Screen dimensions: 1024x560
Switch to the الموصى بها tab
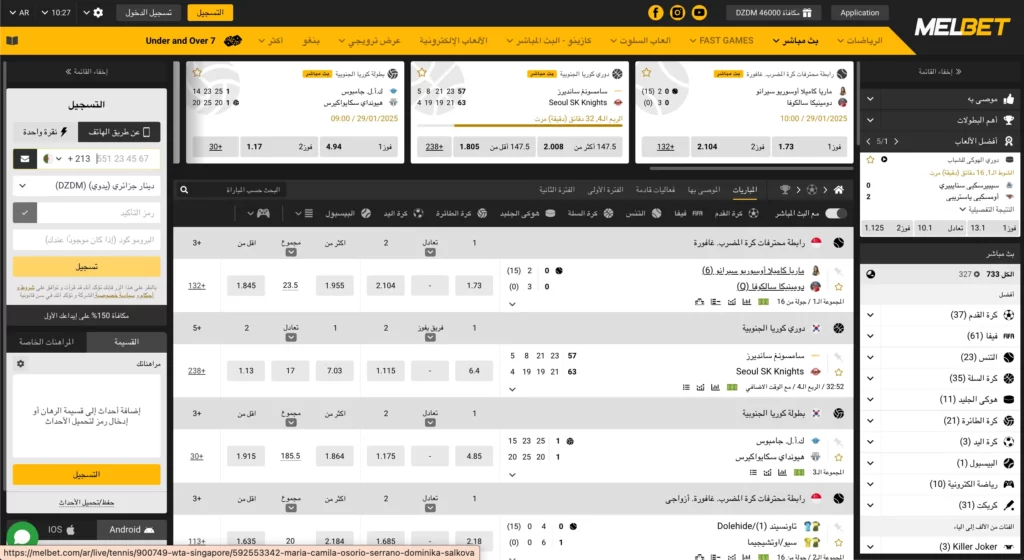(703, 190)
